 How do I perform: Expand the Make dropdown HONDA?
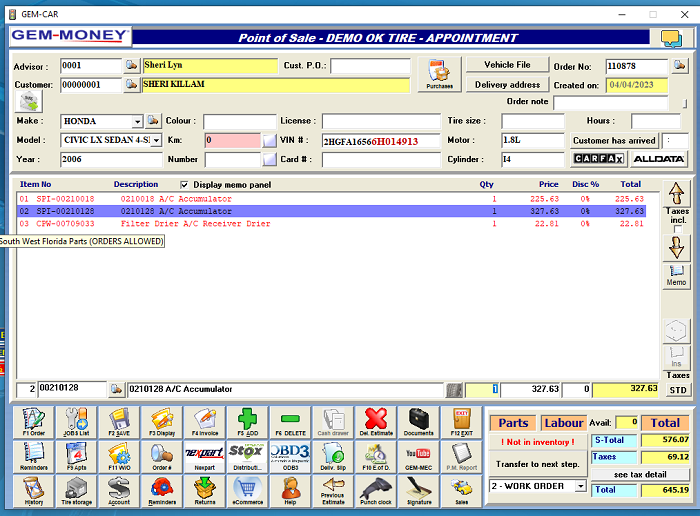[138, 121]
